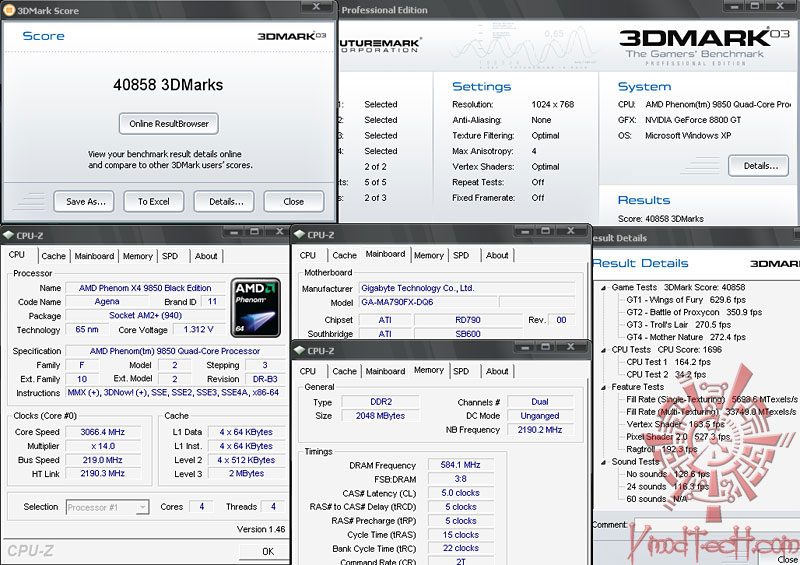The image size is (800, 565).
Task: Click the RD790 chipset field
Action: coord(468,320)
